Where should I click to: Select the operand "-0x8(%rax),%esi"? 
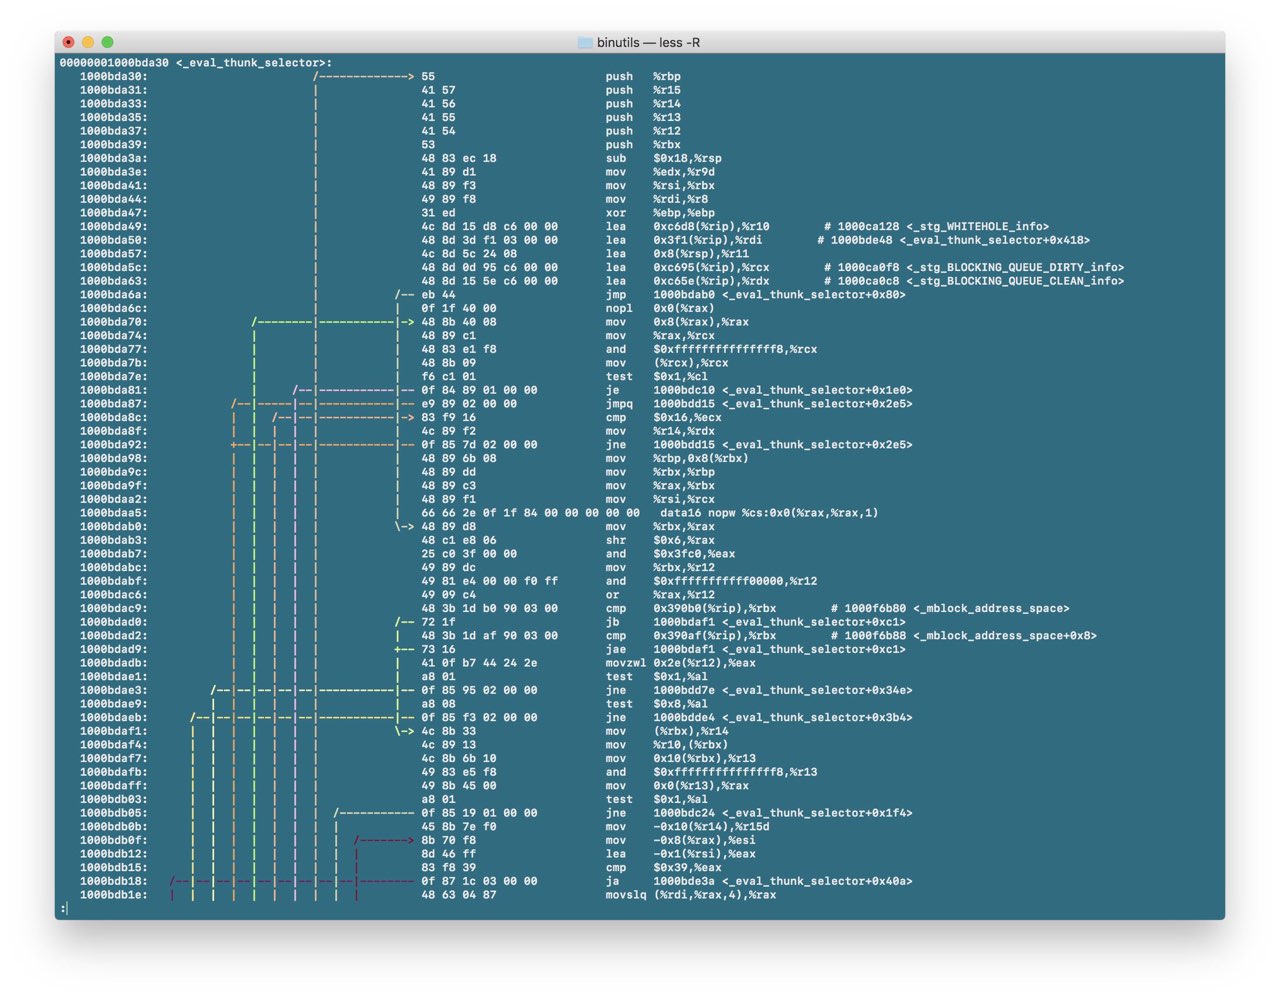(x=705, y=841)
